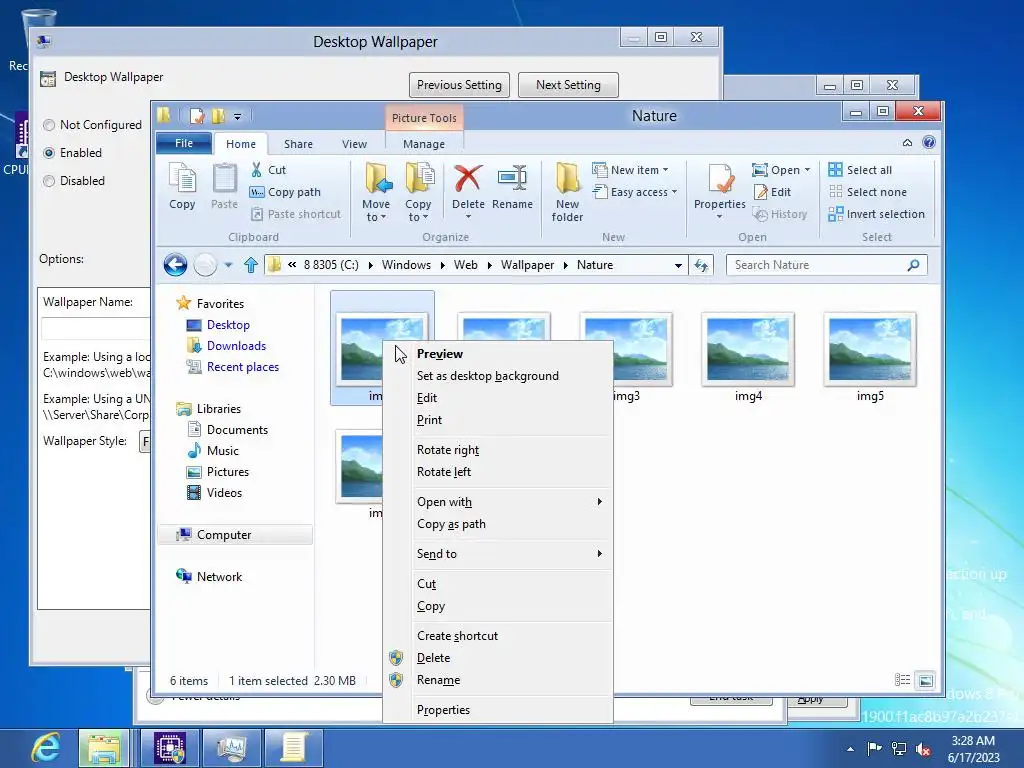Collapse the ribbon with the chevron
The width and height of the screenshot is (1024, 768).
pos(907,142)
